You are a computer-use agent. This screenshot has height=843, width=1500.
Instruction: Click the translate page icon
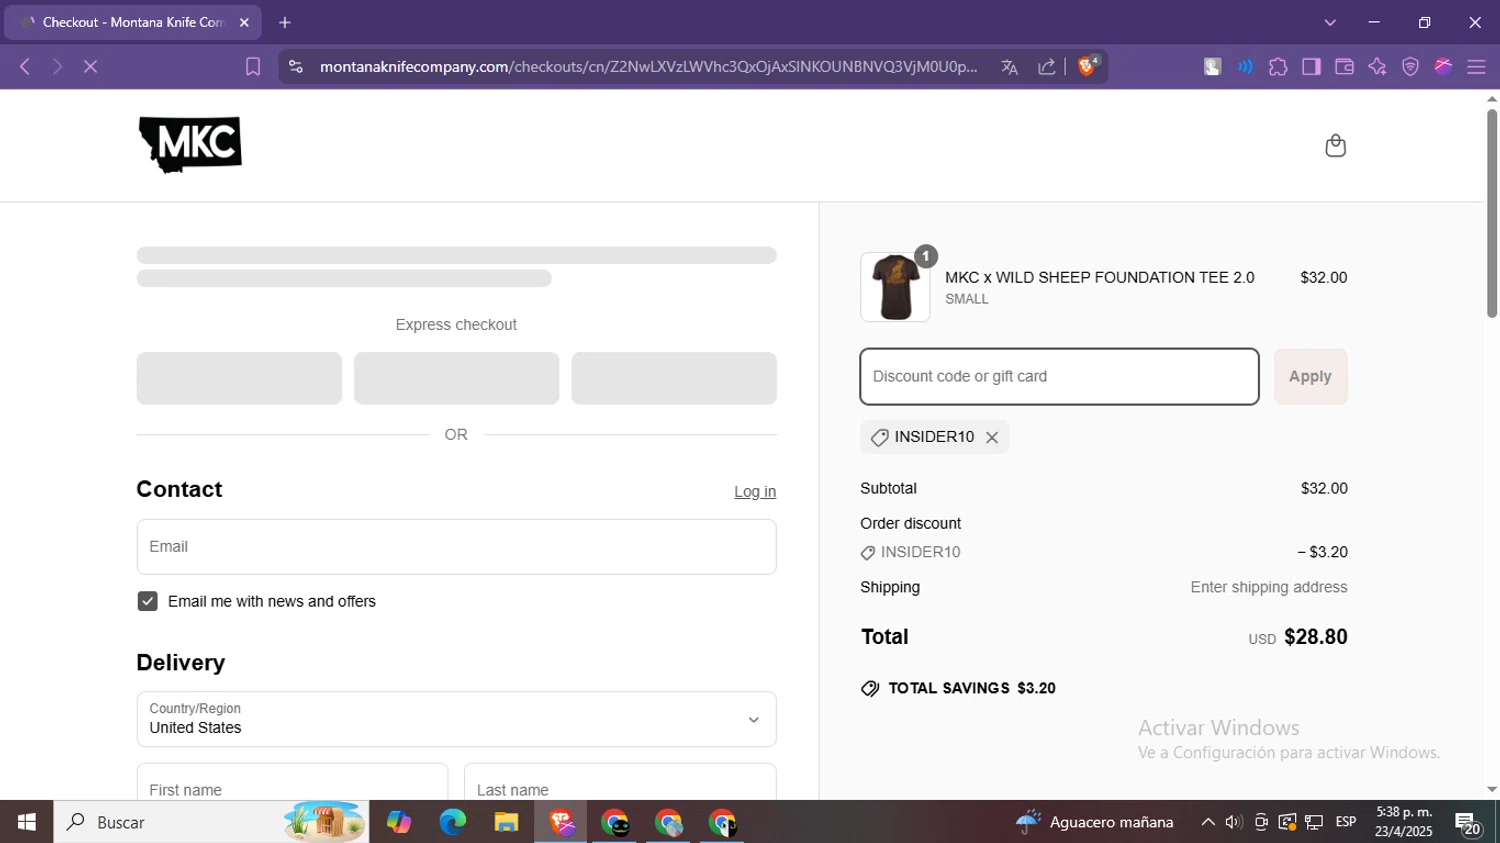point(1009,67)
